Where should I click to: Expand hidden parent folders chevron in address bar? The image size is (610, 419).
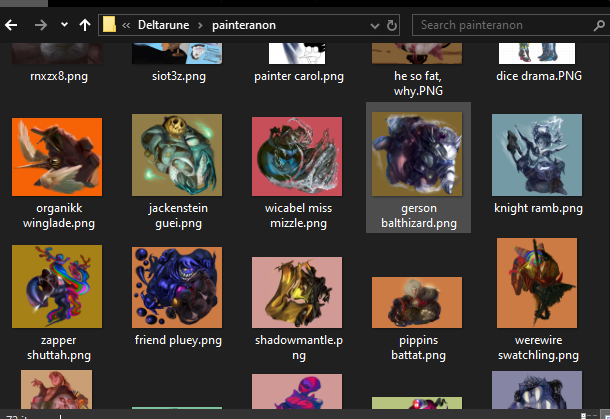pos(126,26)
